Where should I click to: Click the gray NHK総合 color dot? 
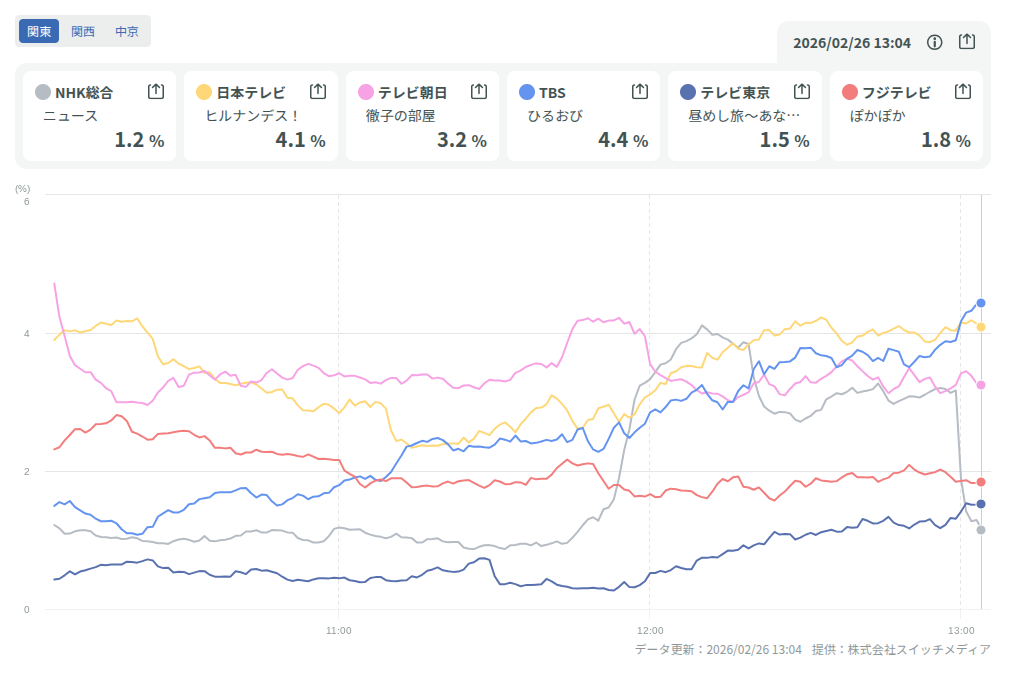point(43,93)
